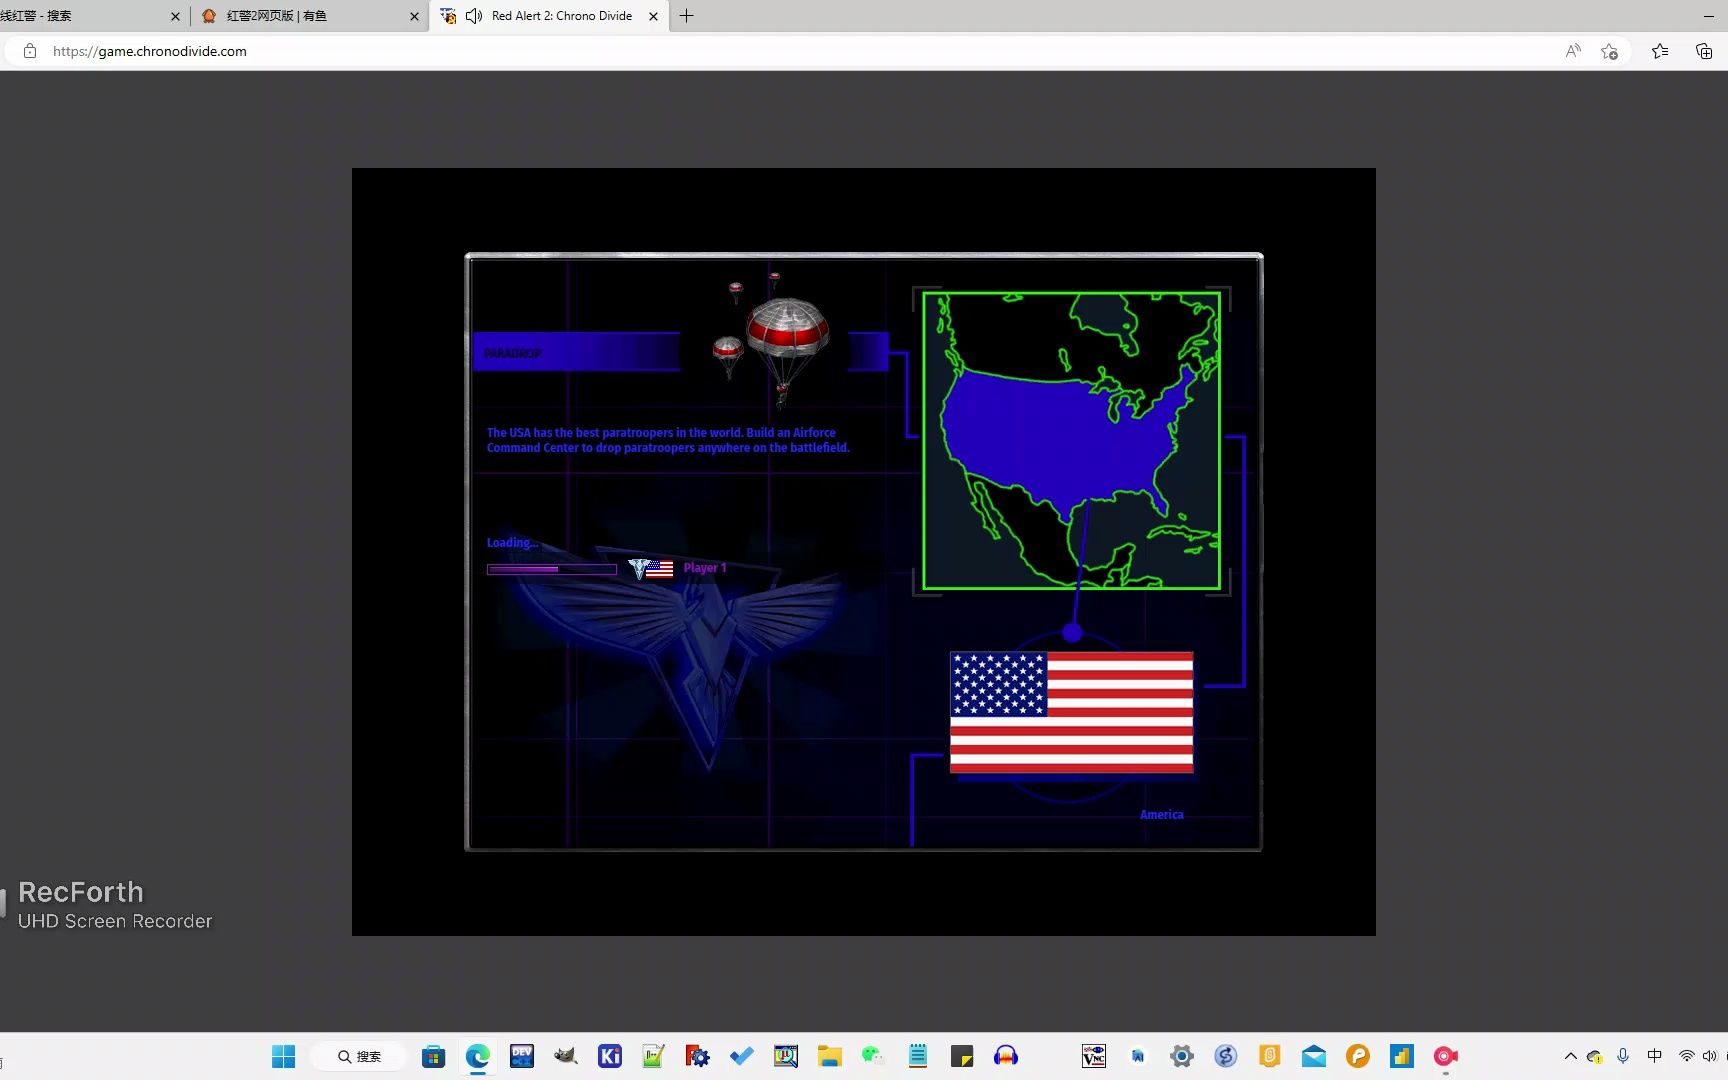Open Settings gear icon in taskbar

[x=1182, y=1056]
